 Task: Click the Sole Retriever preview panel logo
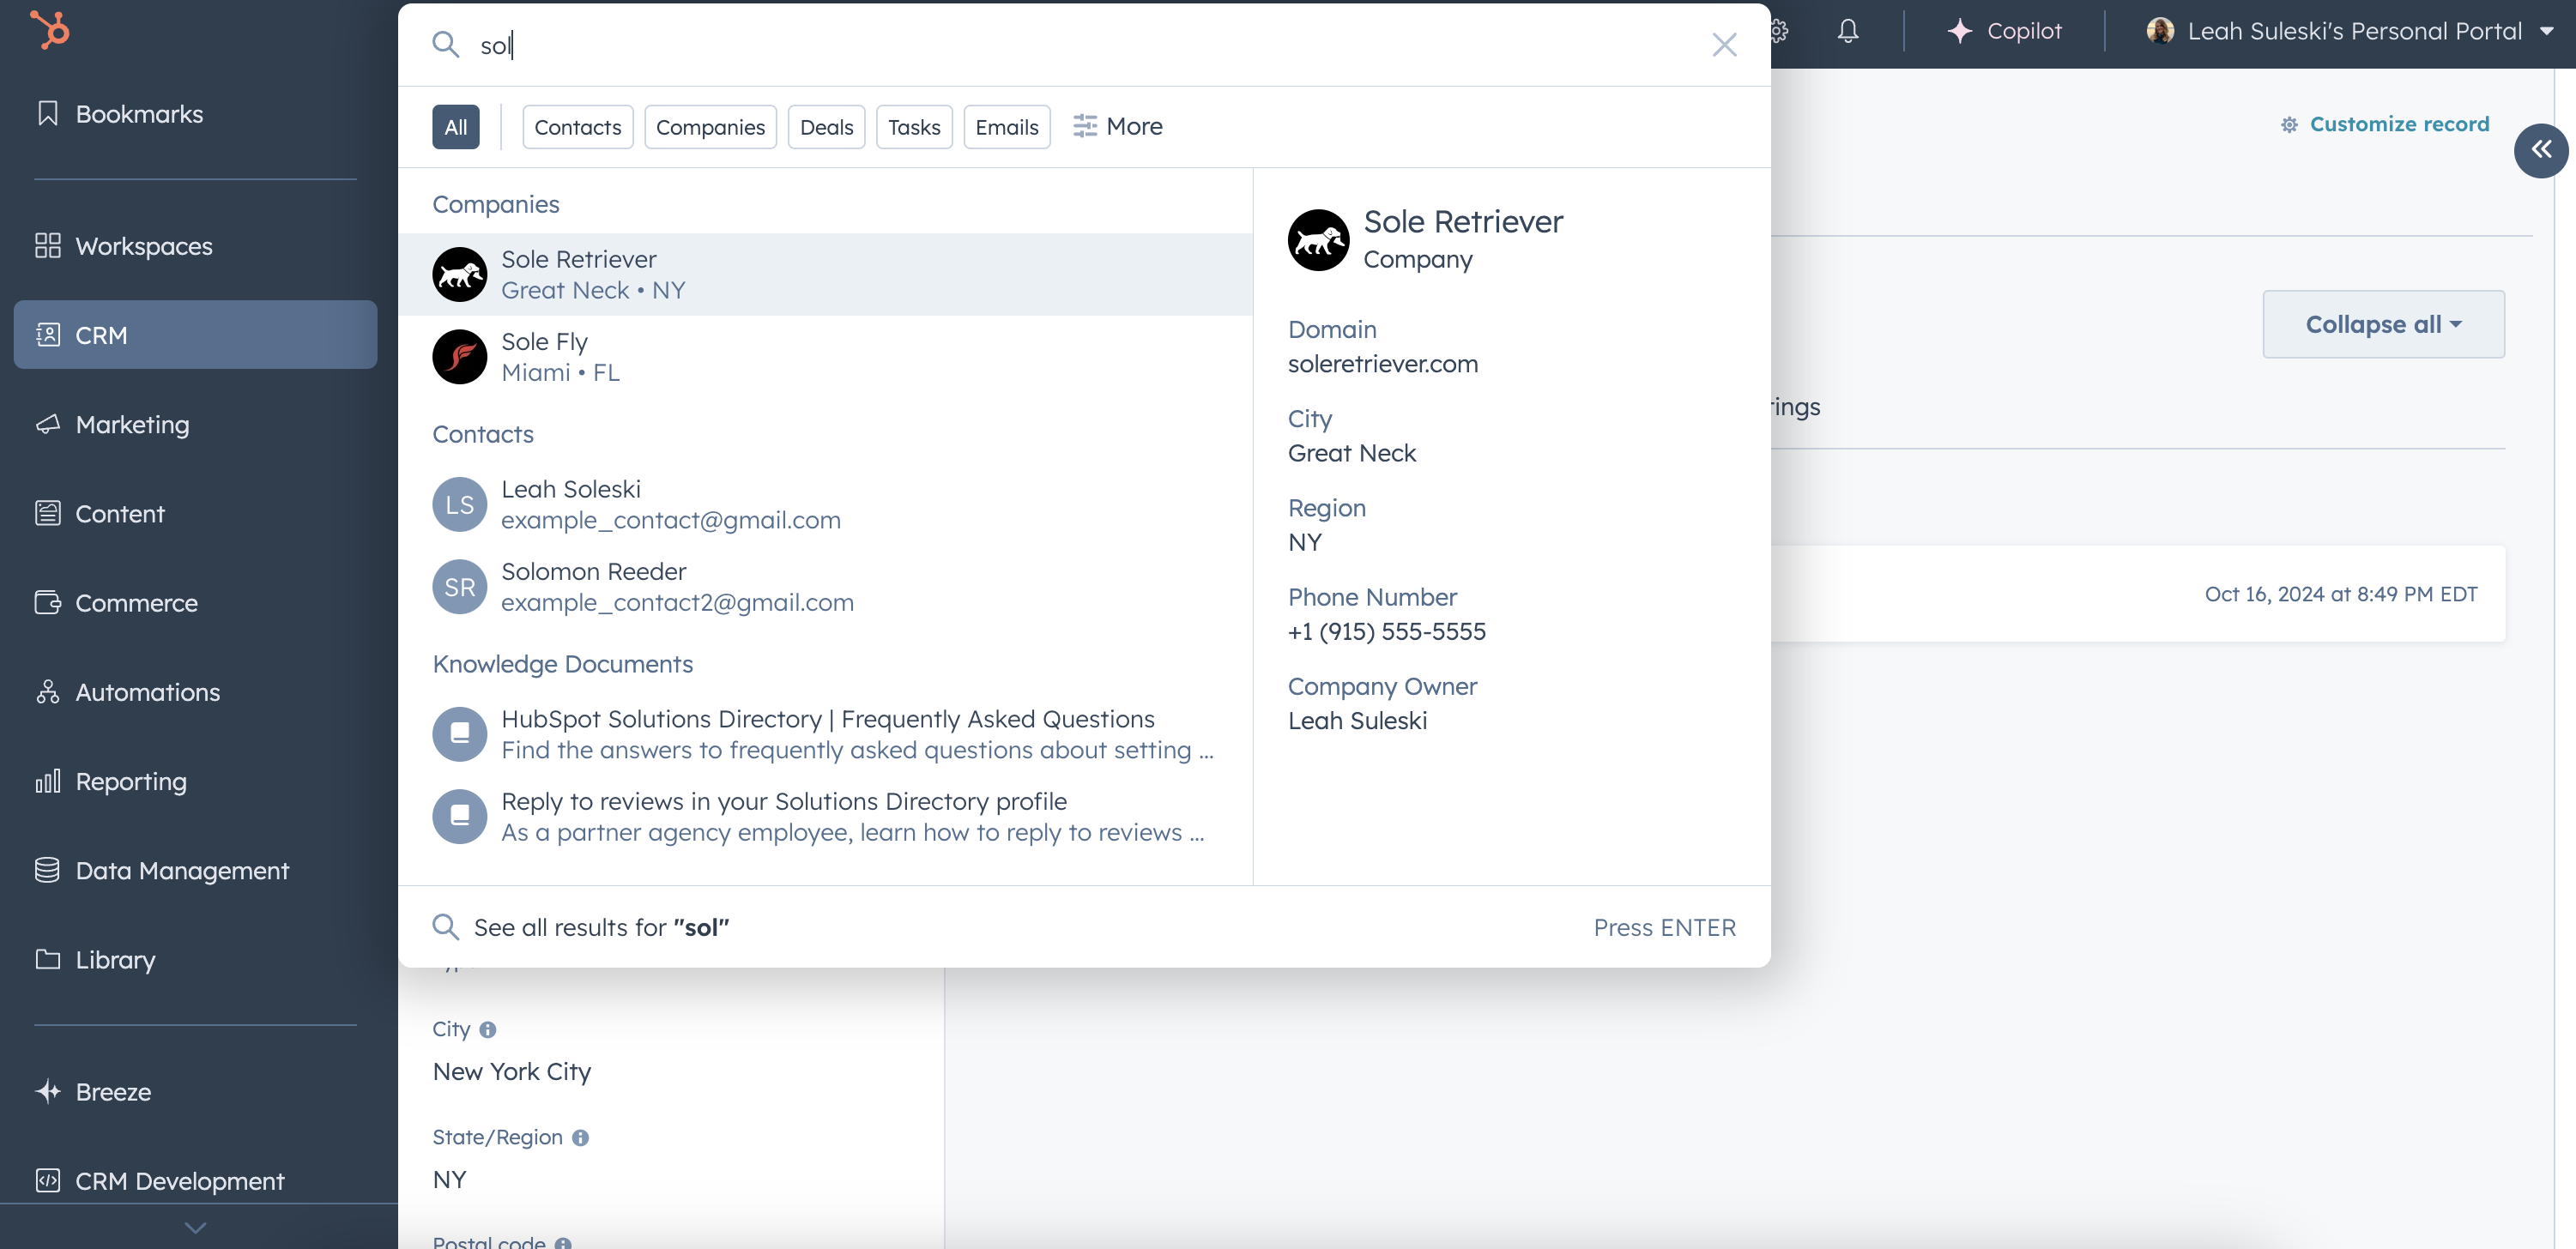1318,240
